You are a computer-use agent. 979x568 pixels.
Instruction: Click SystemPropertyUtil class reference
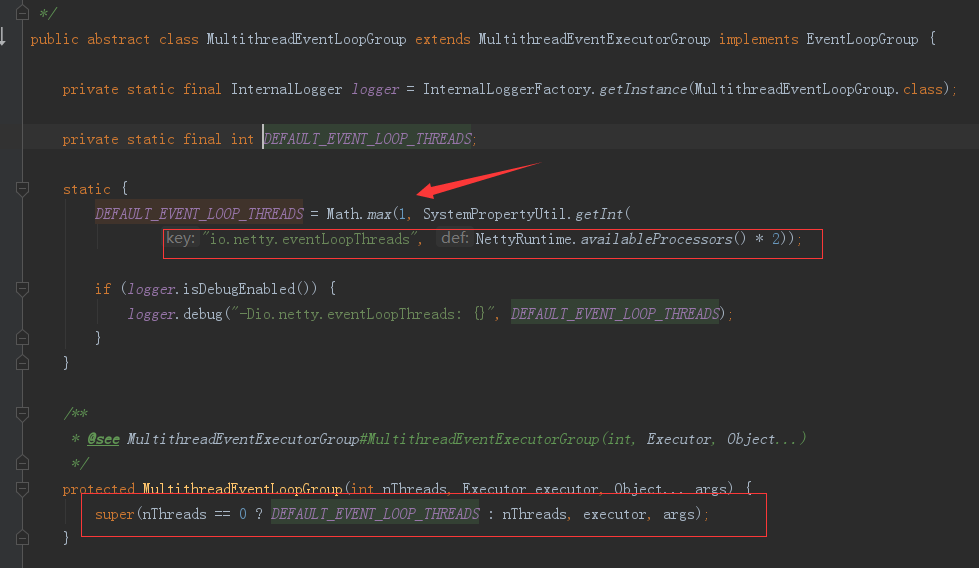tap(495, 214)
